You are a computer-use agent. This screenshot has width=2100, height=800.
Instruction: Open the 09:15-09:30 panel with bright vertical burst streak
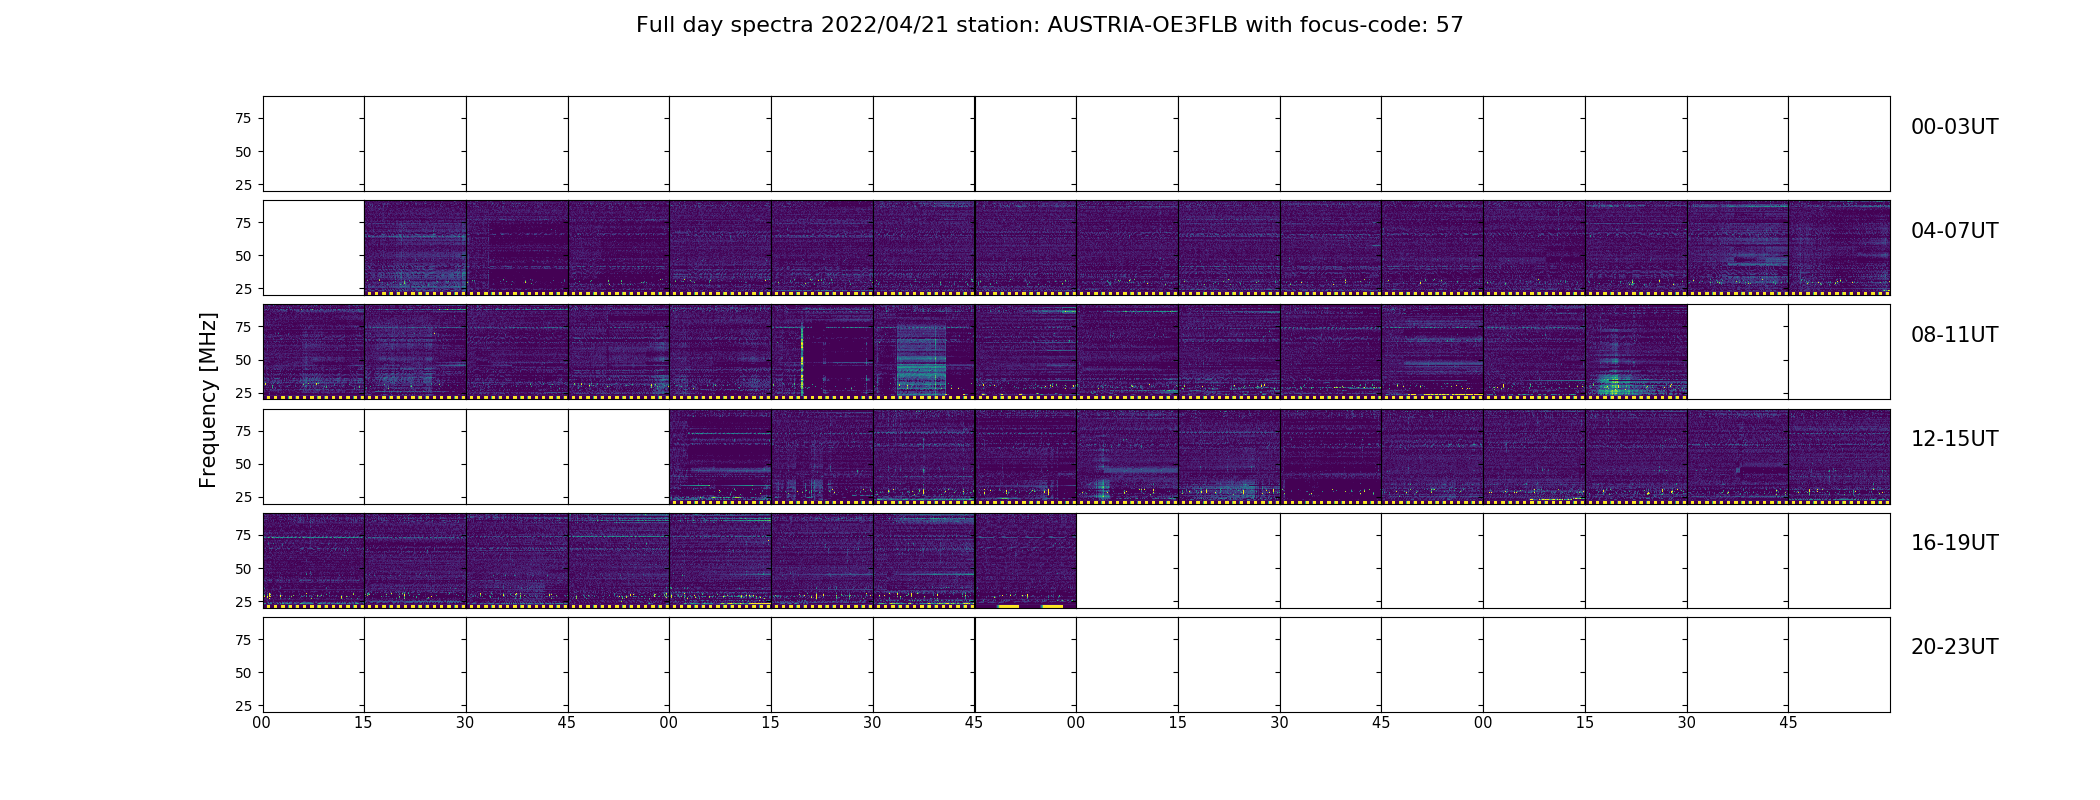pyautogui.click(x=822, y=352)
